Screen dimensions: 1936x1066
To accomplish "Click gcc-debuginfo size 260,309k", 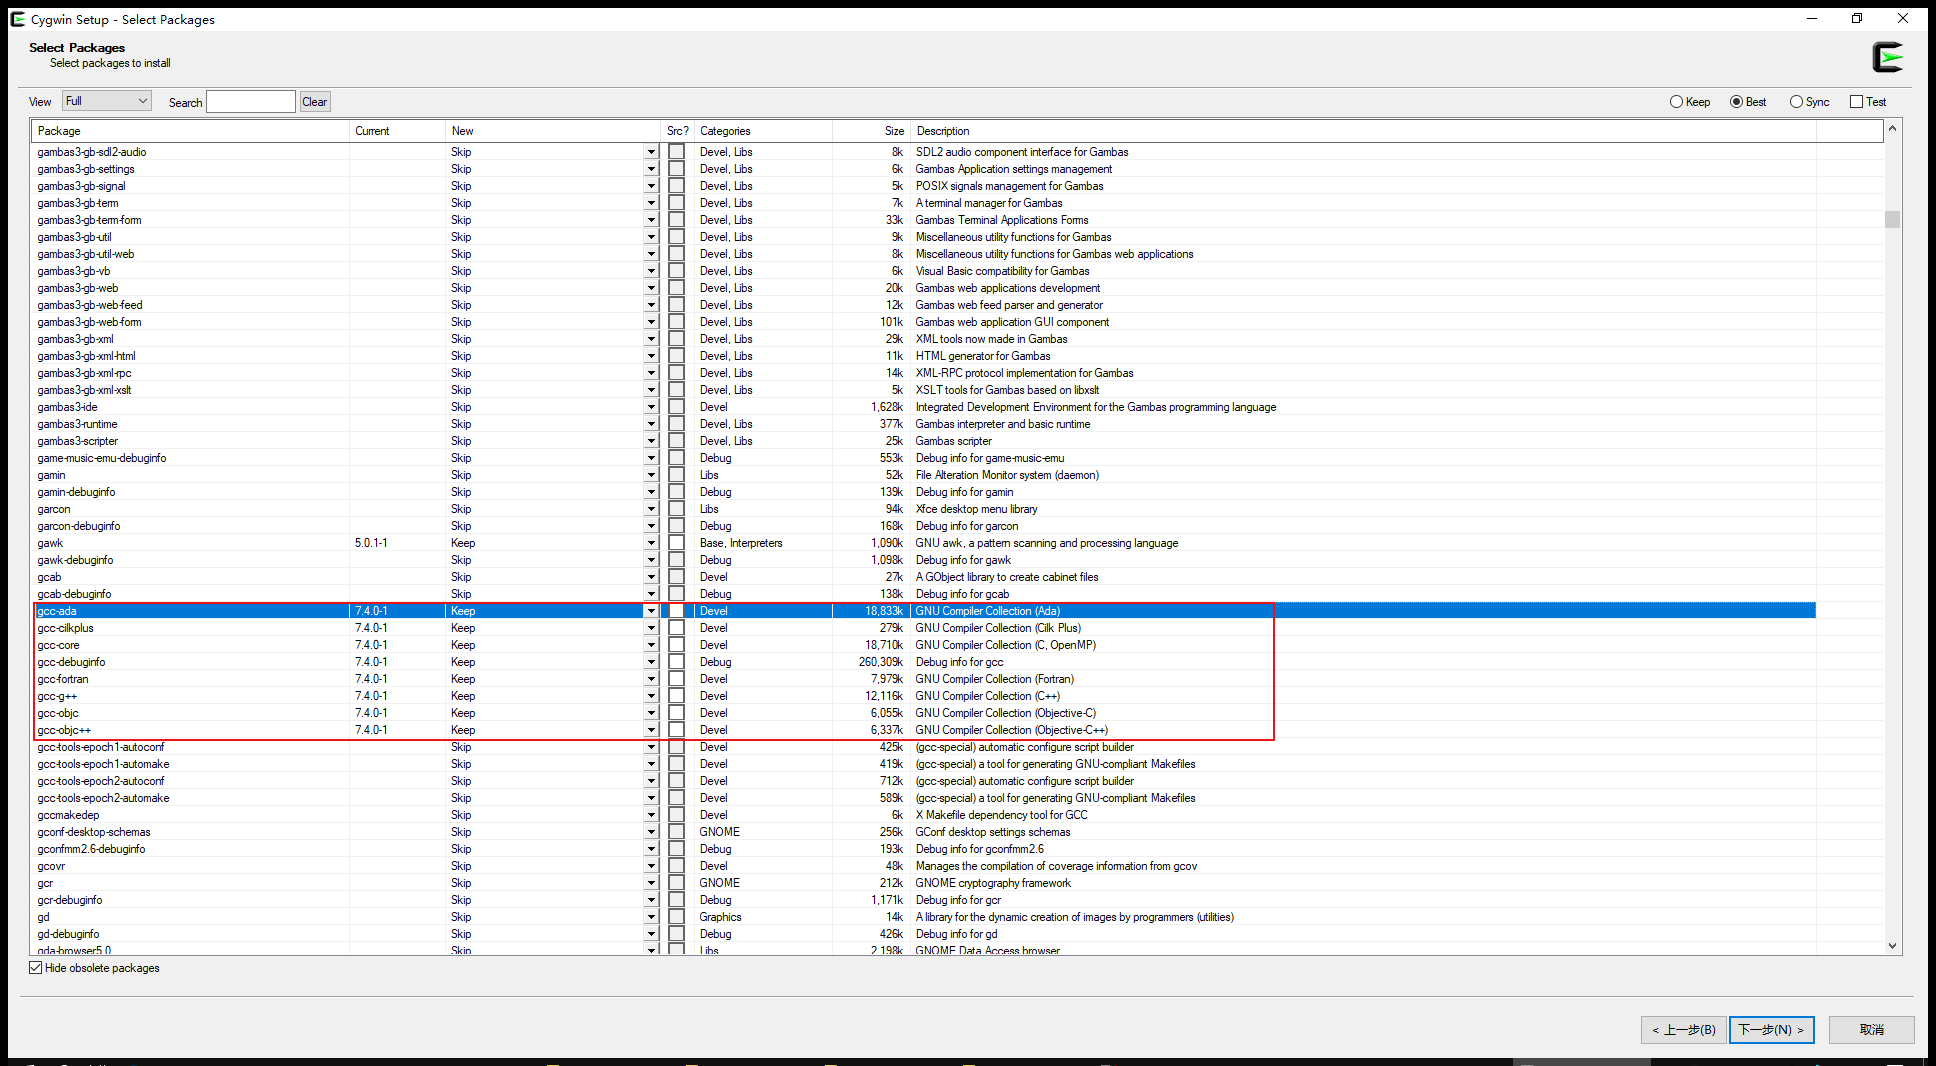I will click(880, 662).
